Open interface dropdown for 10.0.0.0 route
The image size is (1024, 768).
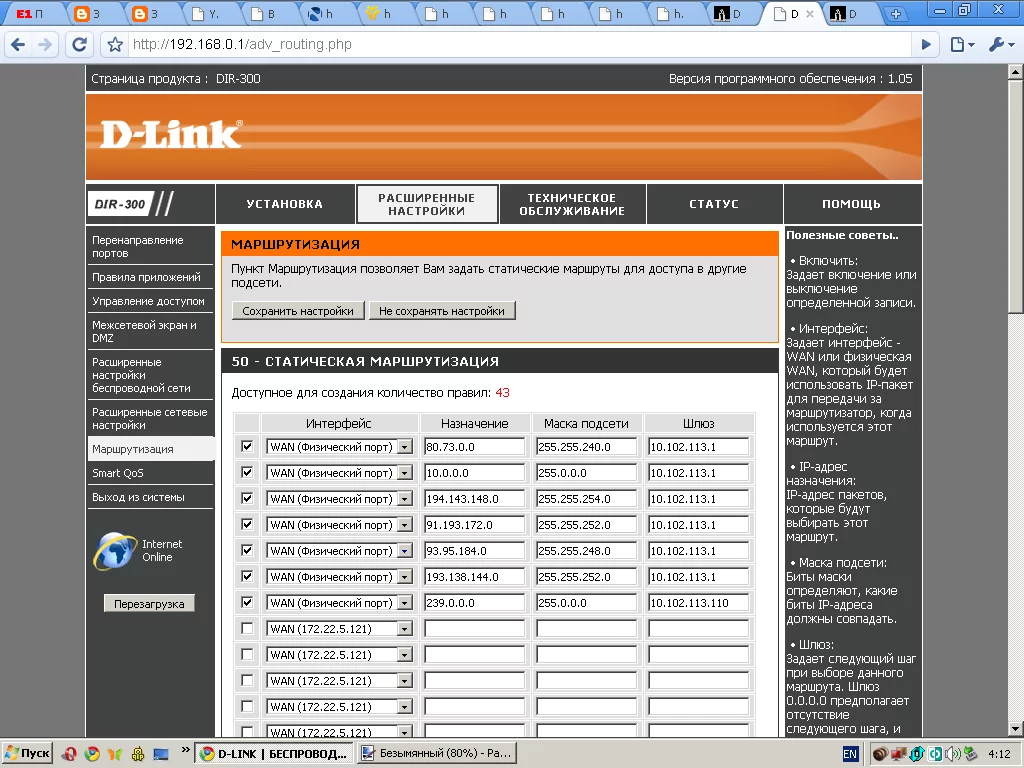click(340, 473)
